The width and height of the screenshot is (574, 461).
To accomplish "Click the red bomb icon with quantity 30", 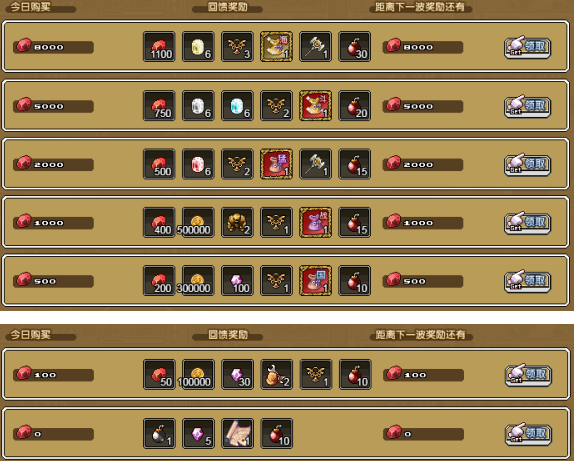I will click(355, 47).
